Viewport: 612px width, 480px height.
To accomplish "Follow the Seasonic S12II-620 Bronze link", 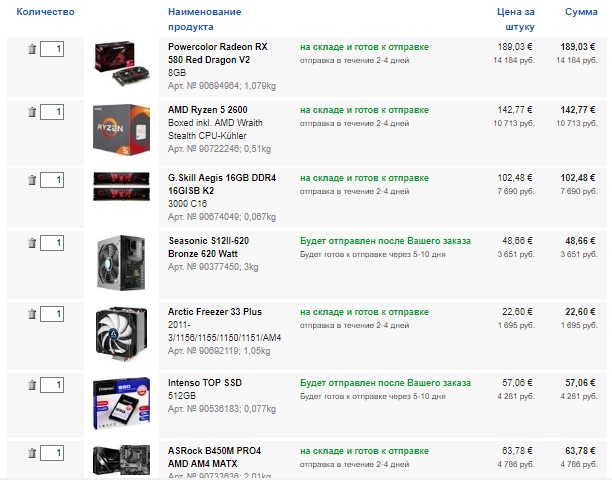I will coord(209,247).
